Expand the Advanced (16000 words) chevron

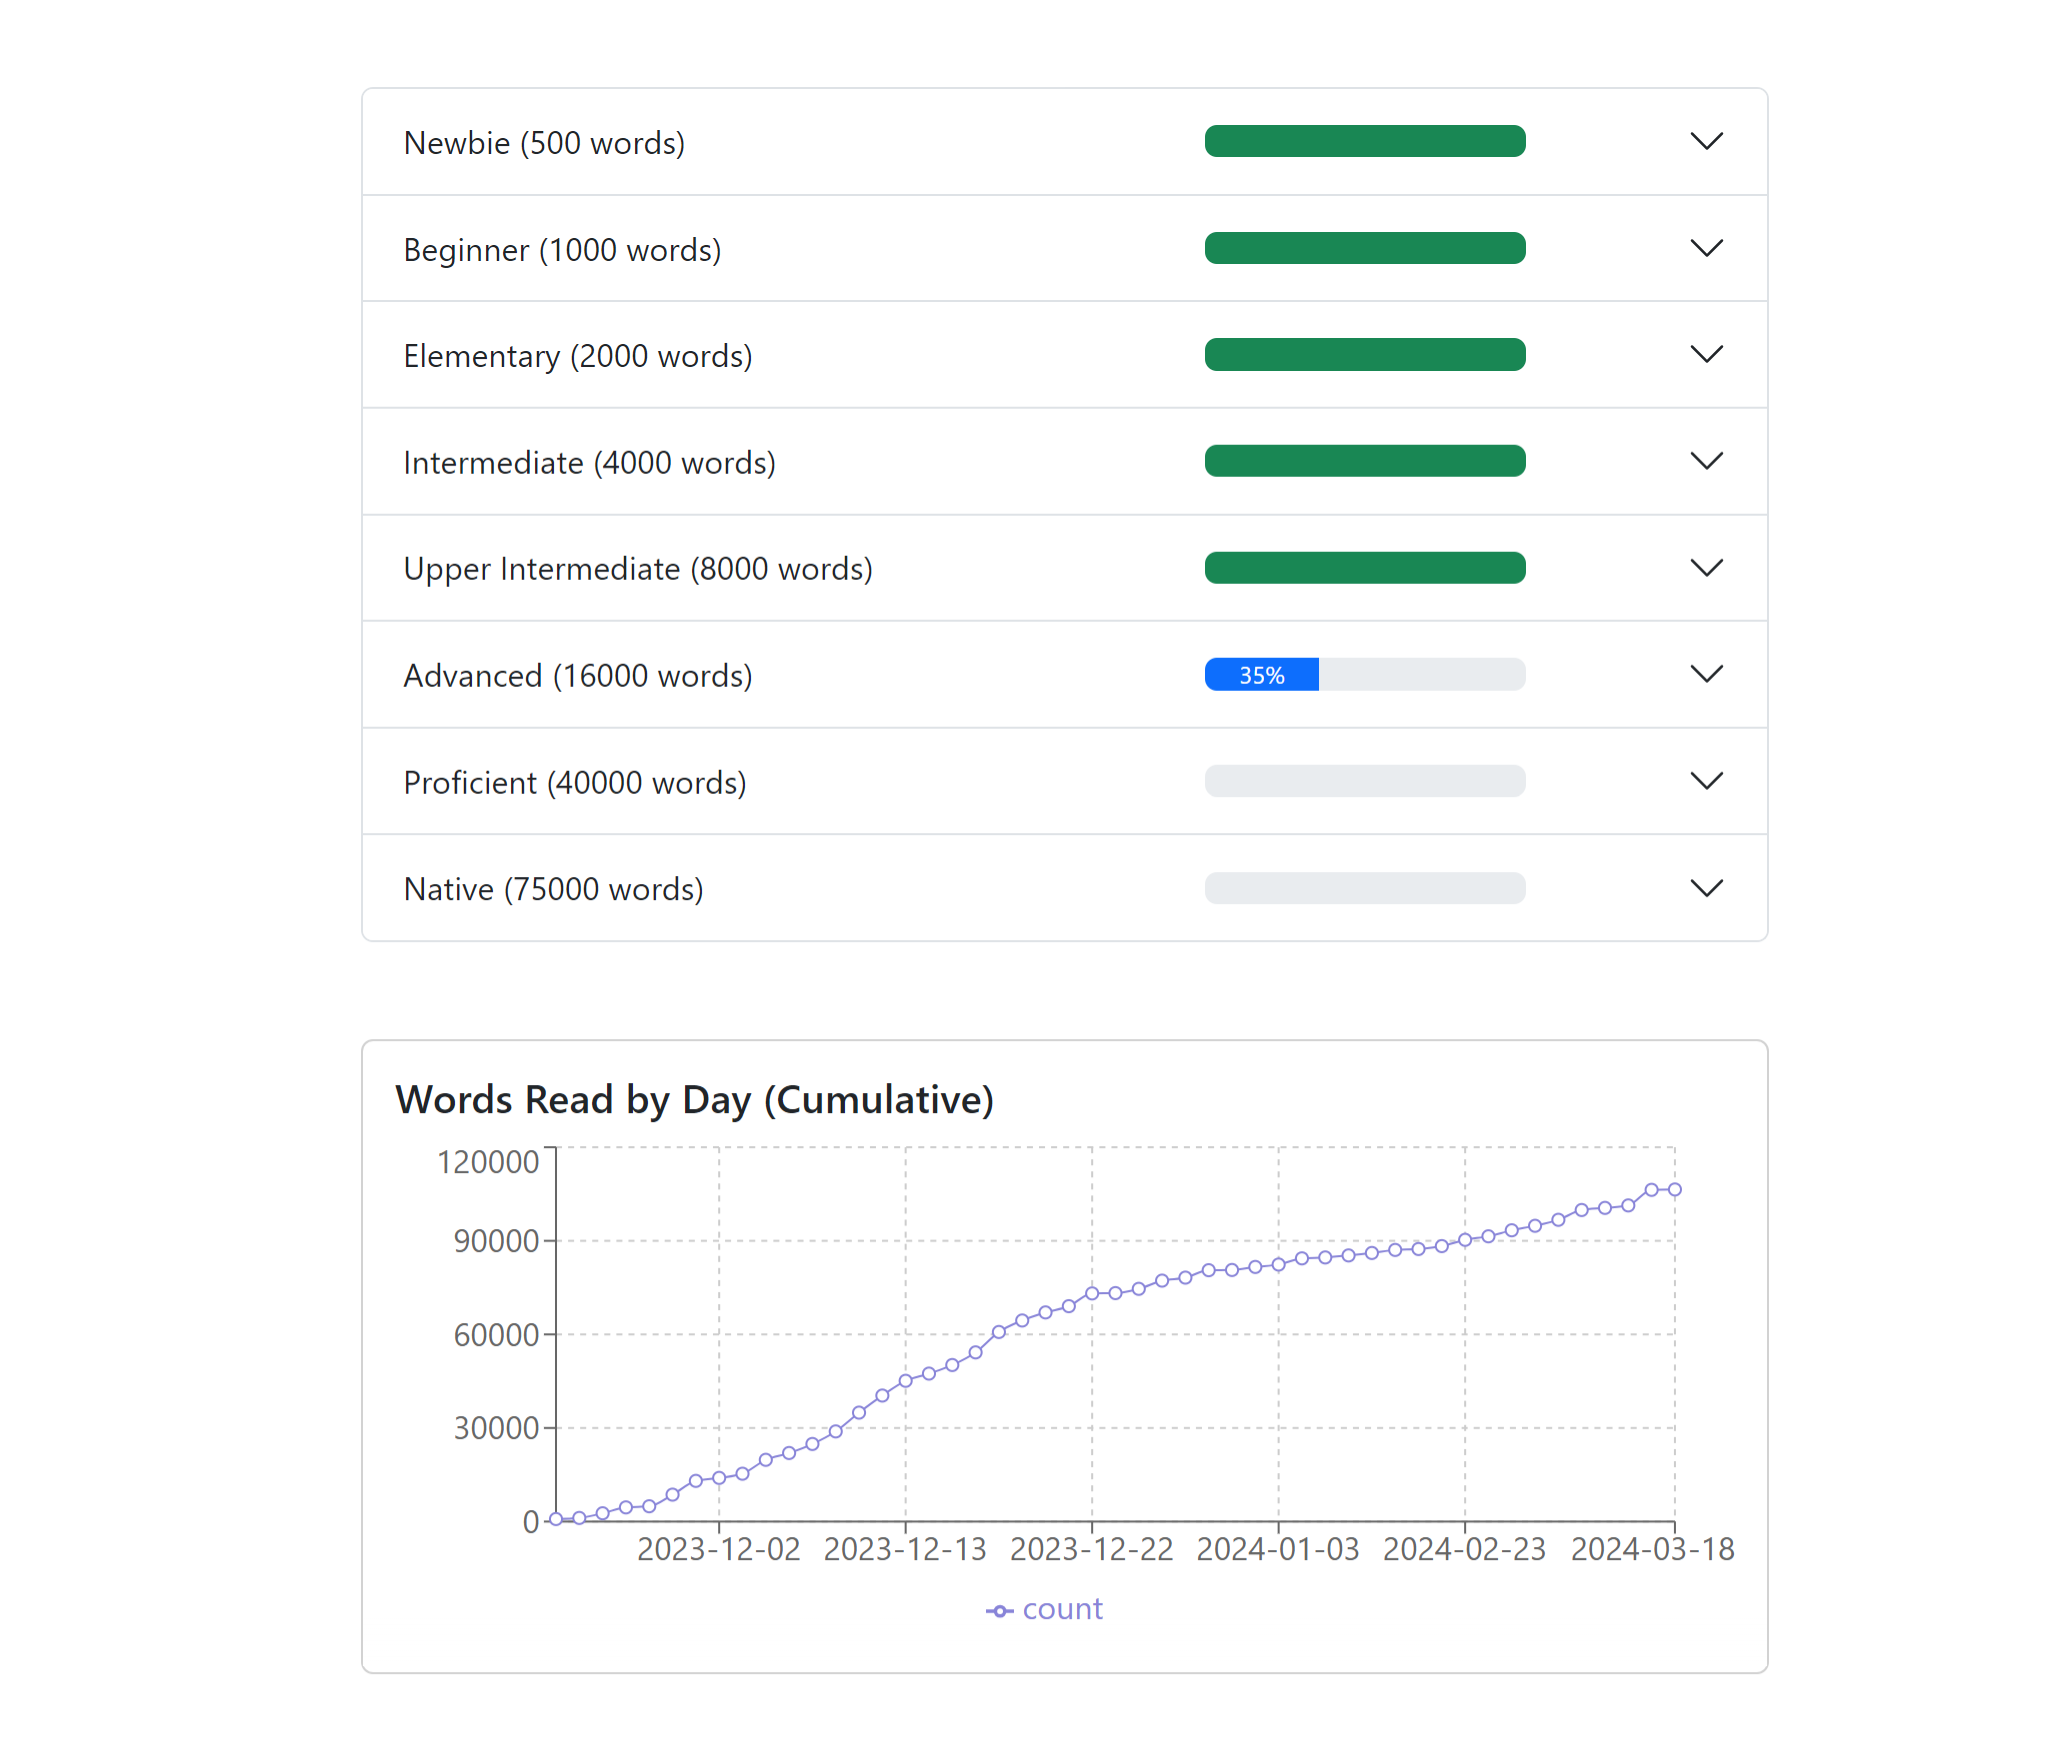point(1706,674)
